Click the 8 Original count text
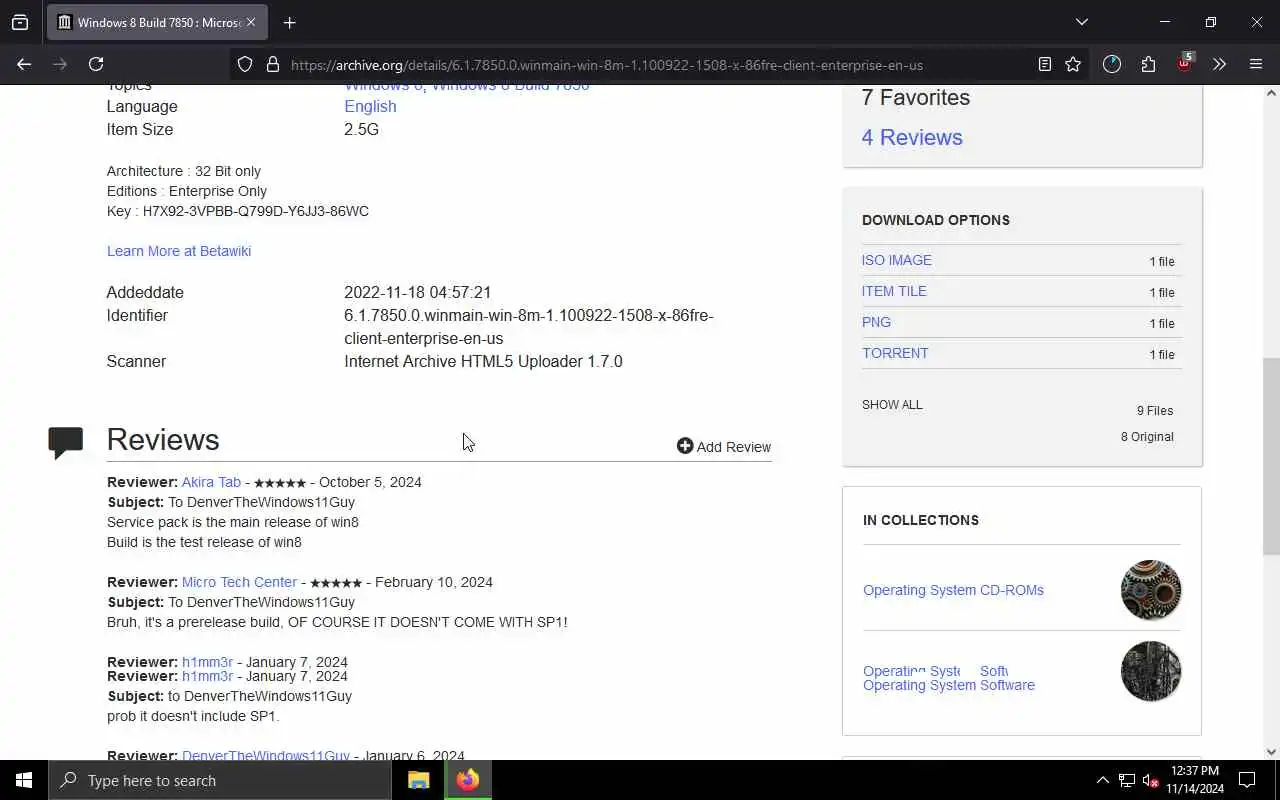 click(1147, 437)
